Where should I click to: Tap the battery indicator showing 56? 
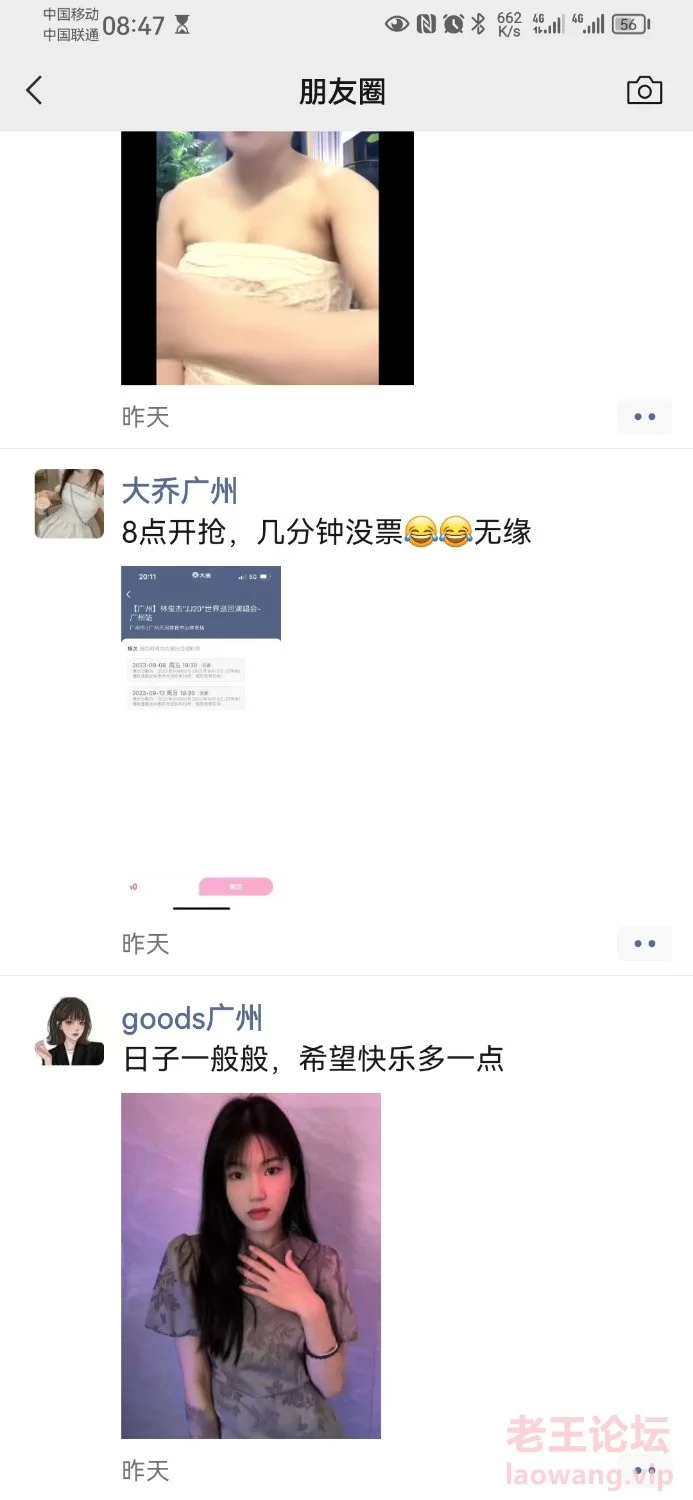coord(630,25)
